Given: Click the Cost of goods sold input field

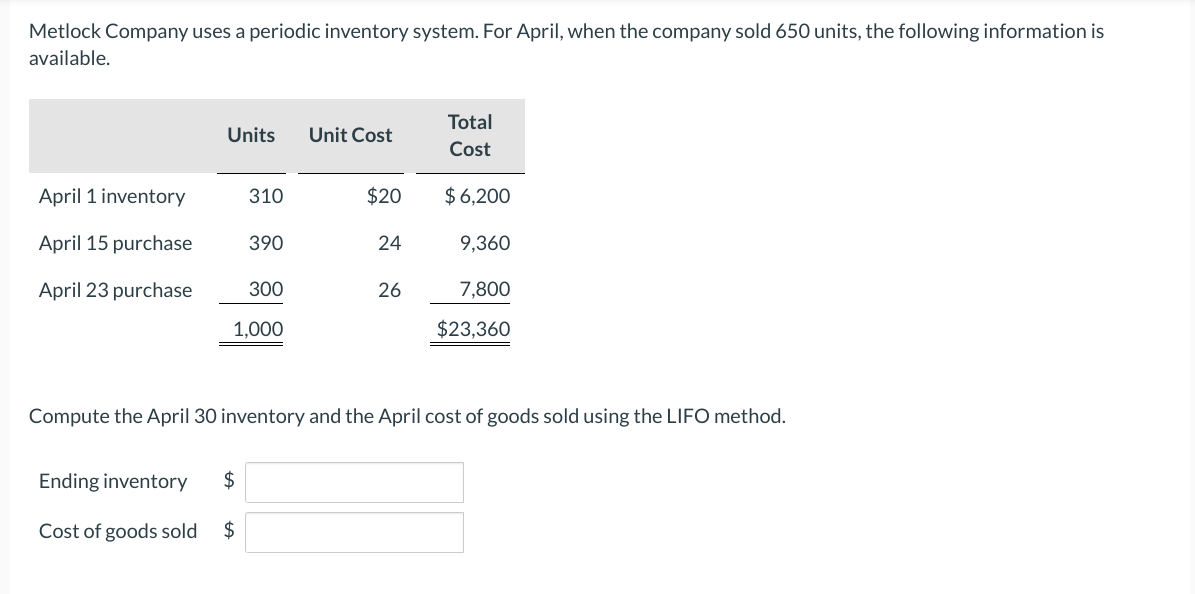Looking at the screenshot, I should pos(354,532).
